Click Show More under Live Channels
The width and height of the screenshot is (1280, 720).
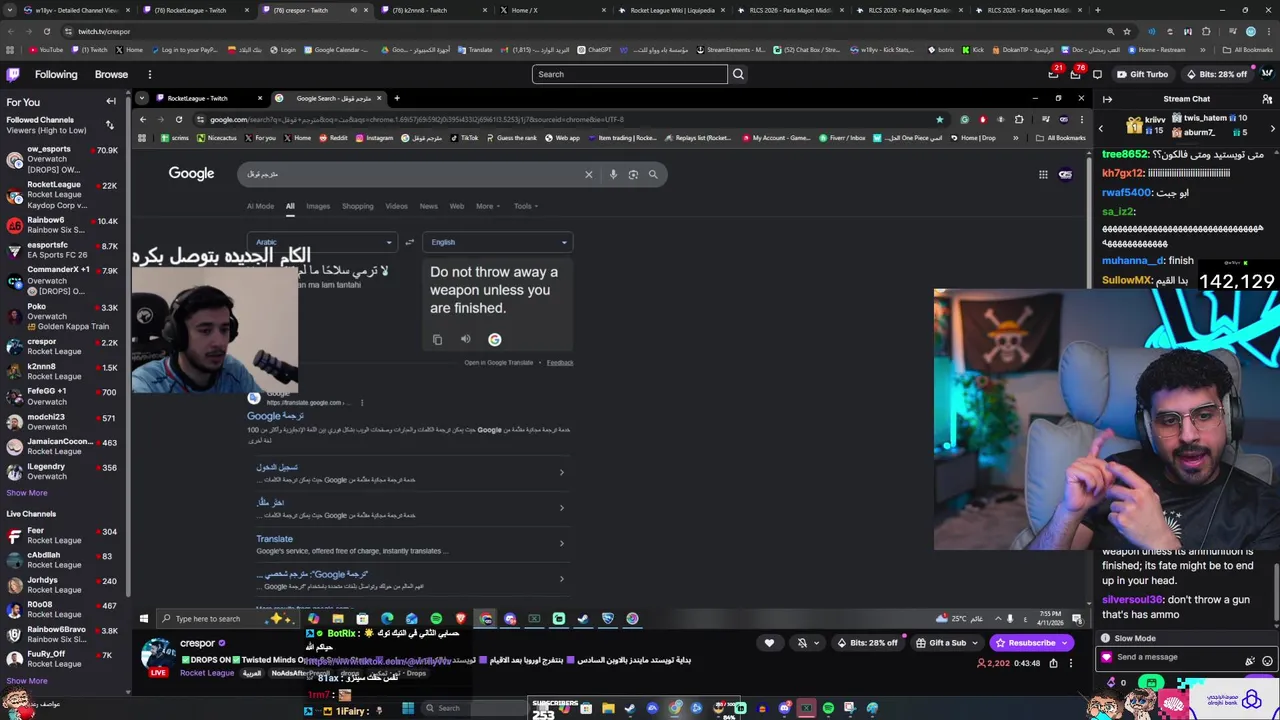coord(27,681)
